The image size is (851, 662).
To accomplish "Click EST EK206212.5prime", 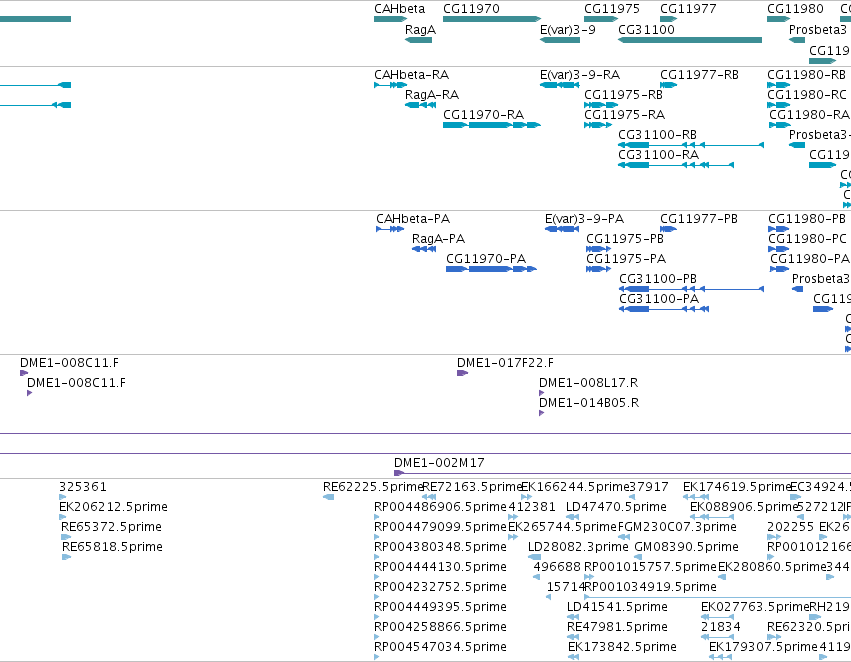I will (113, 507).
